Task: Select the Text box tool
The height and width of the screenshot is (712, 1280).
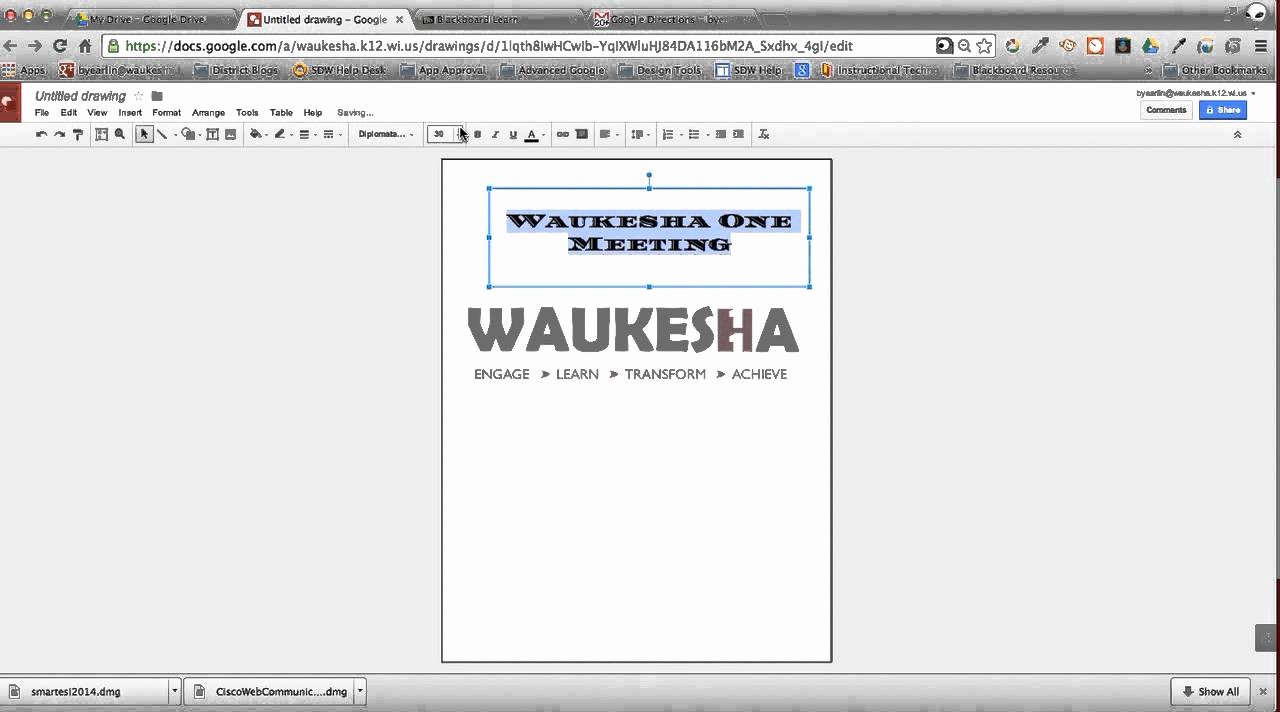Action: (212, 134)
